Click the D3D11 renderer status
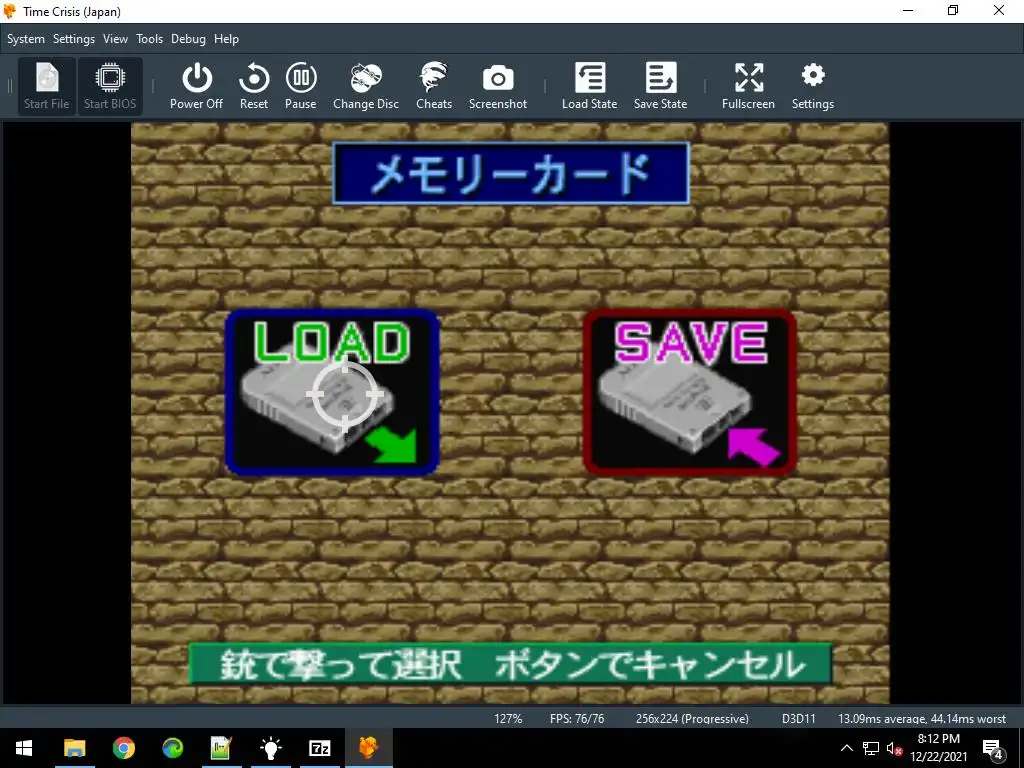Viewport: 1024px width, 768px height. [x=799, y=718]
